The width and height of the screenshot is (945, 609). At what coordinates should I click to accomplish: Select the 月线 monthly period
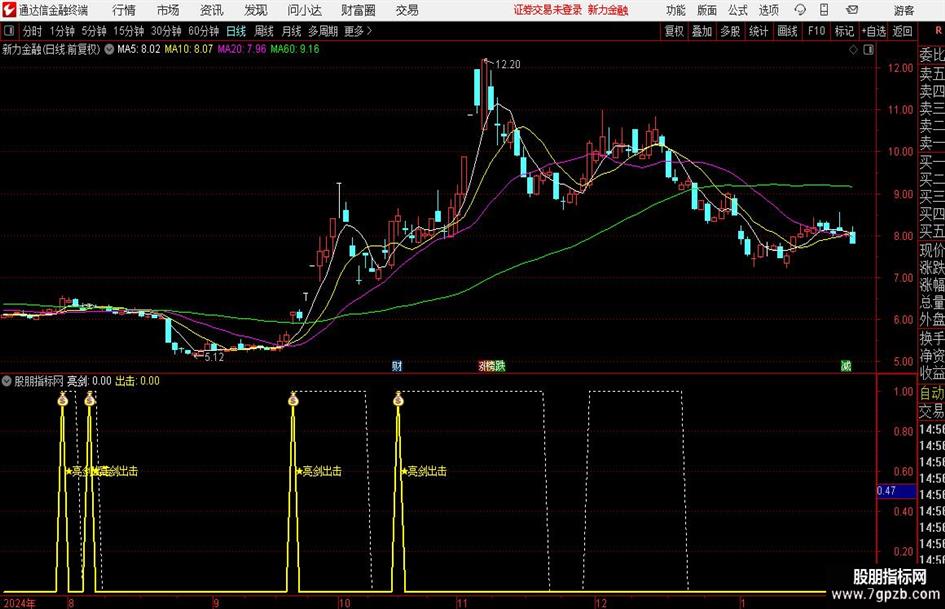[x=292, y=31]
